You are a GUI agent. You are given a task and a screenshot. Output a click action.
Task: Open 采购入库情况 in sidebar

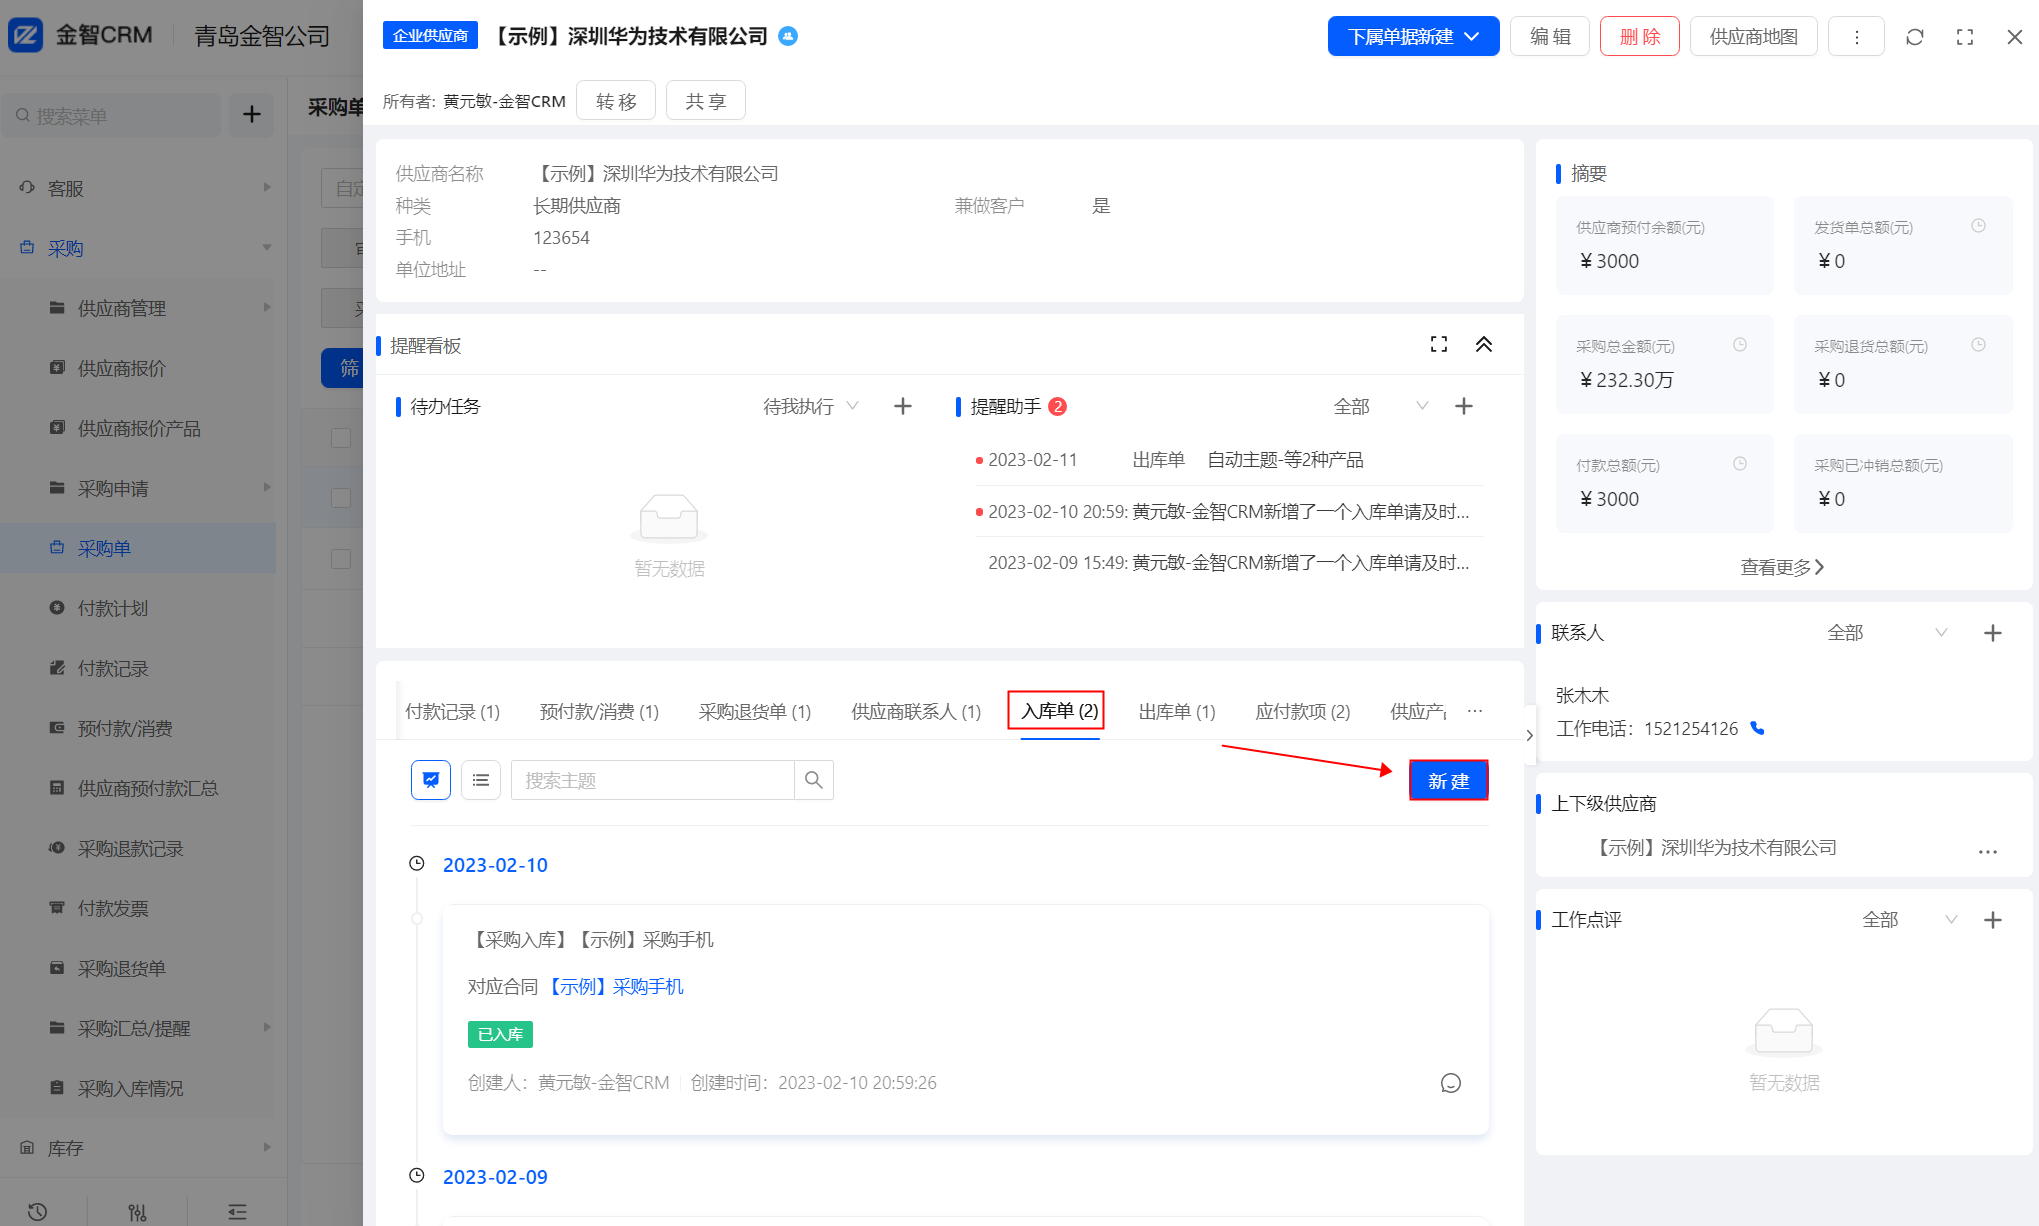pos(138,1088)
